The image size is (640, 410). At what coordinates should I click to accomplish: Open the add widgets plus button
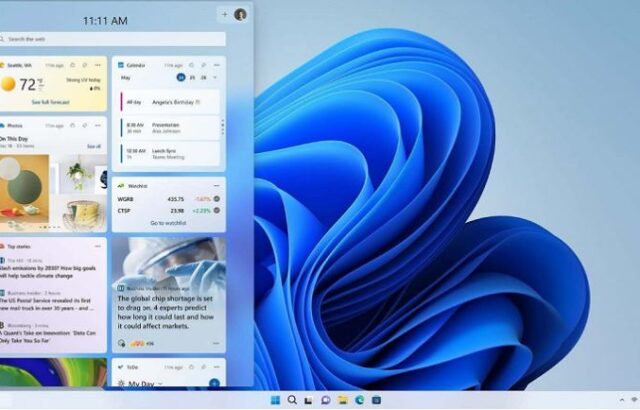(224, 15)
